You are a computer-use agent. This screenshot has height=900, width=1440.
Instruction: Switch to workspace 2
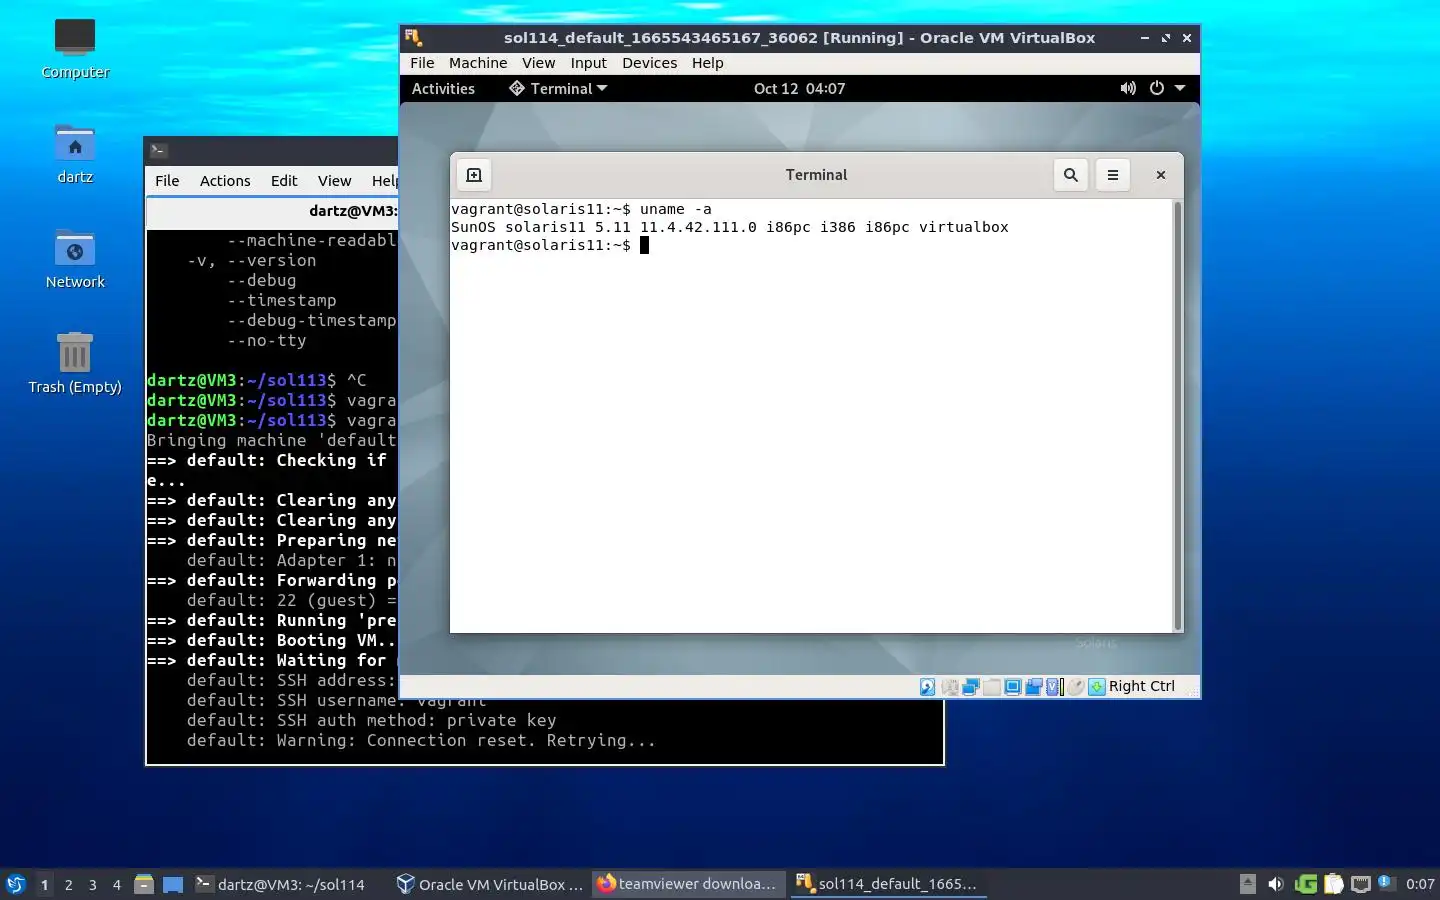click(x=68, y=884)
